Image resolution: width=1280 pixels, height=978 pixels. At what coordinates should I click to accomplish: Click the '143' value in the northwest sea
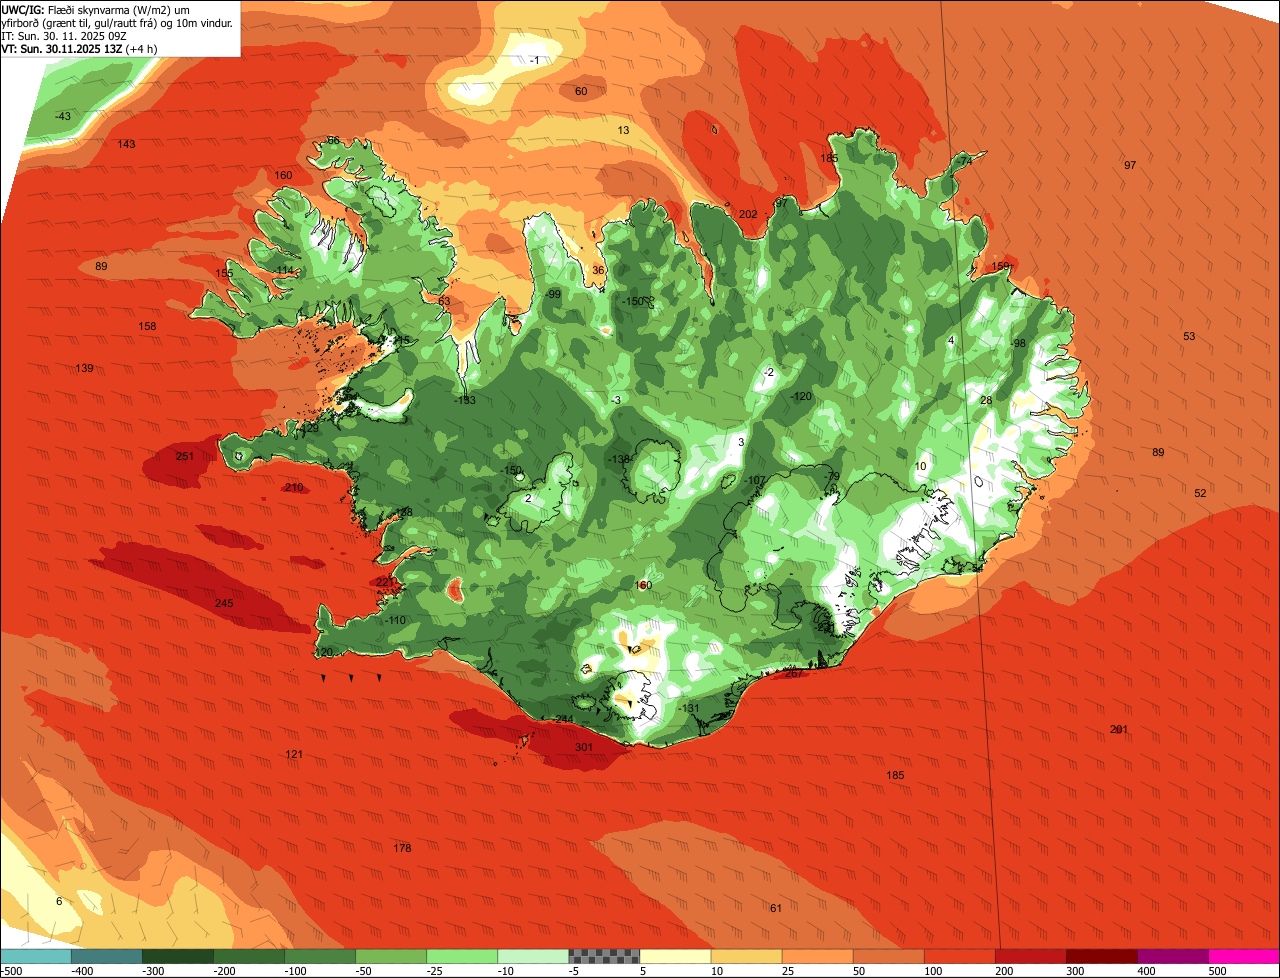click(126, 144)
